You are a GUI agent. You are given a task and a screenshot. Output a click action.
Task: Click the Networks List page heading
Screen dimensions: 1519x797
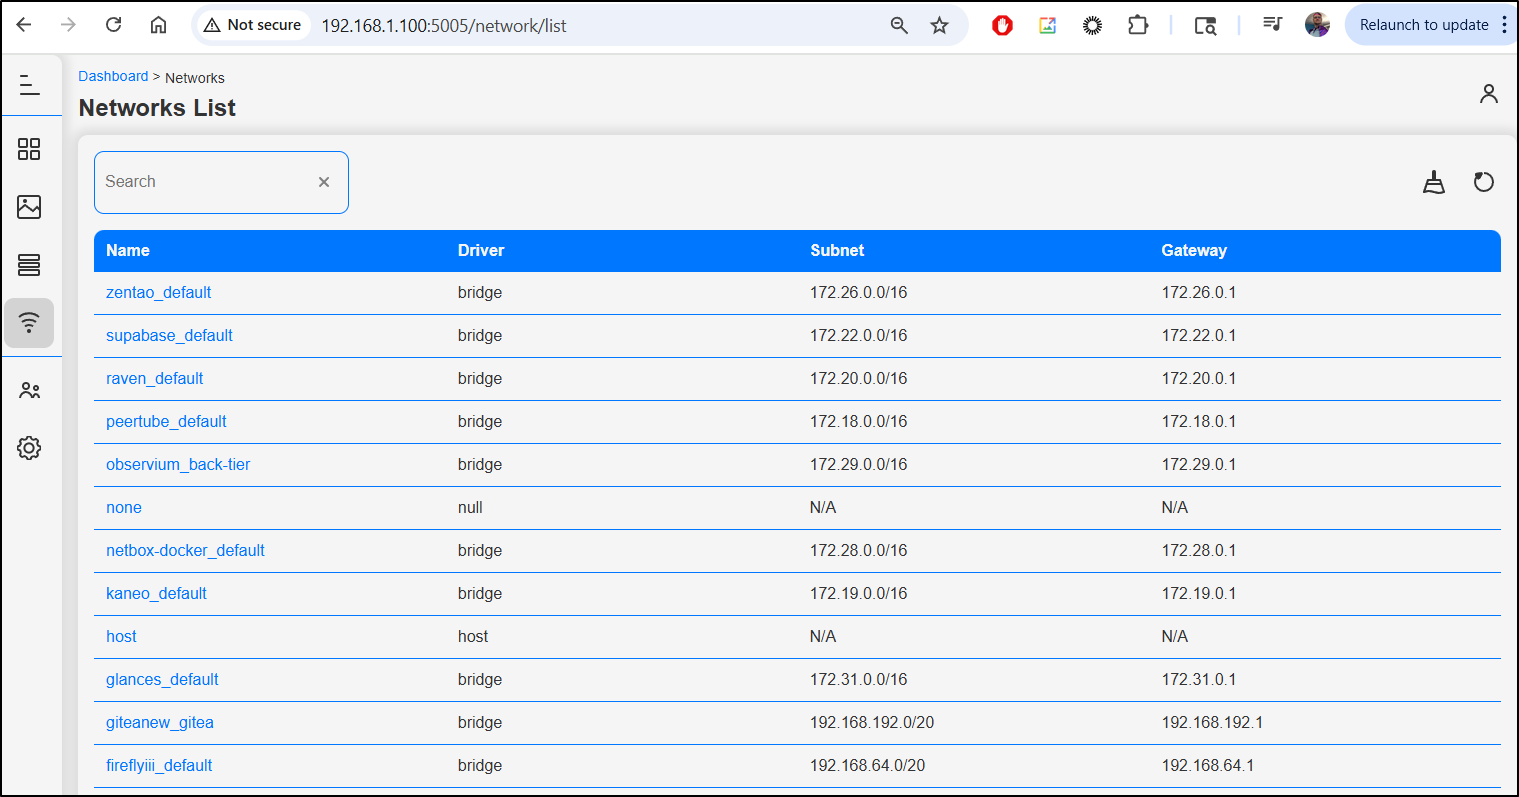click(157, 108)
